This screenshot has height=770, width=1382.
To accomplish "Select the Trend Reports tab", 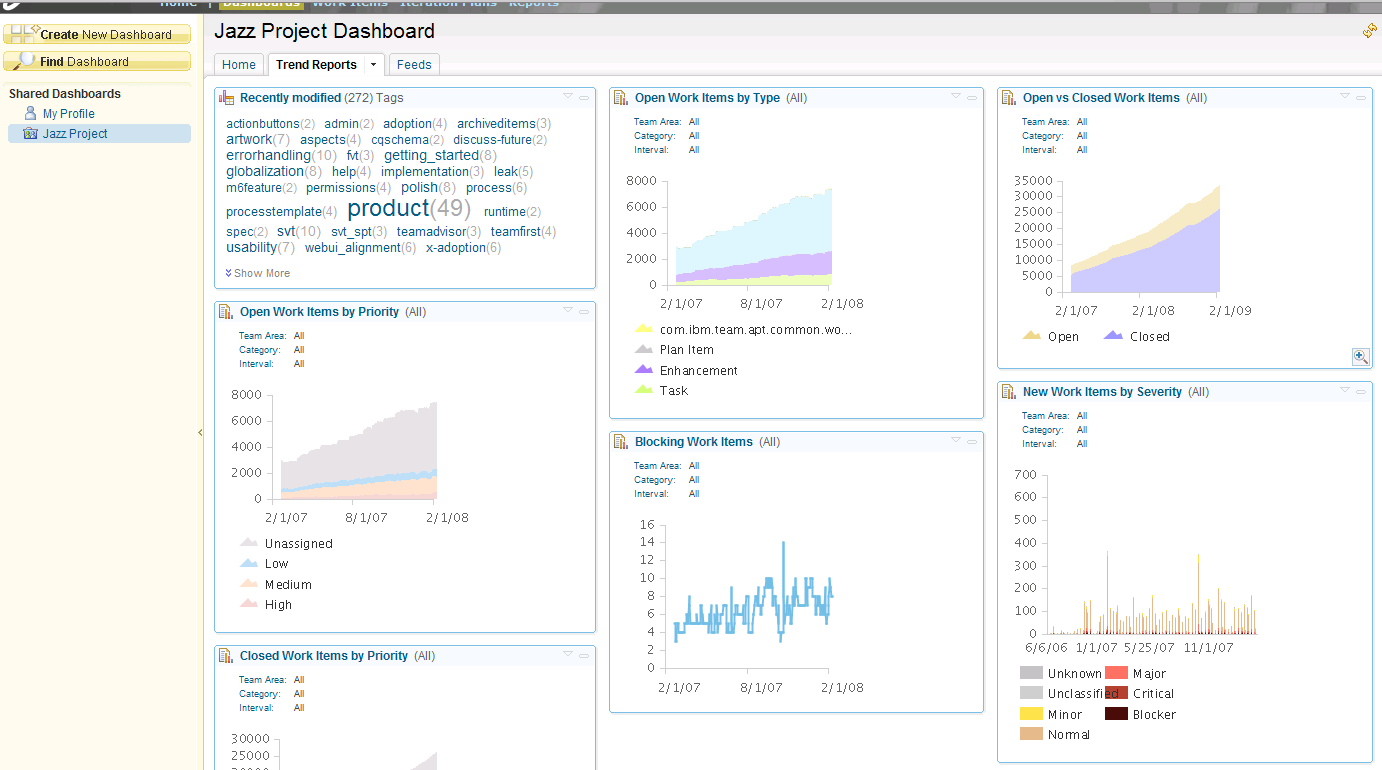I will click(x=316, y=64).
